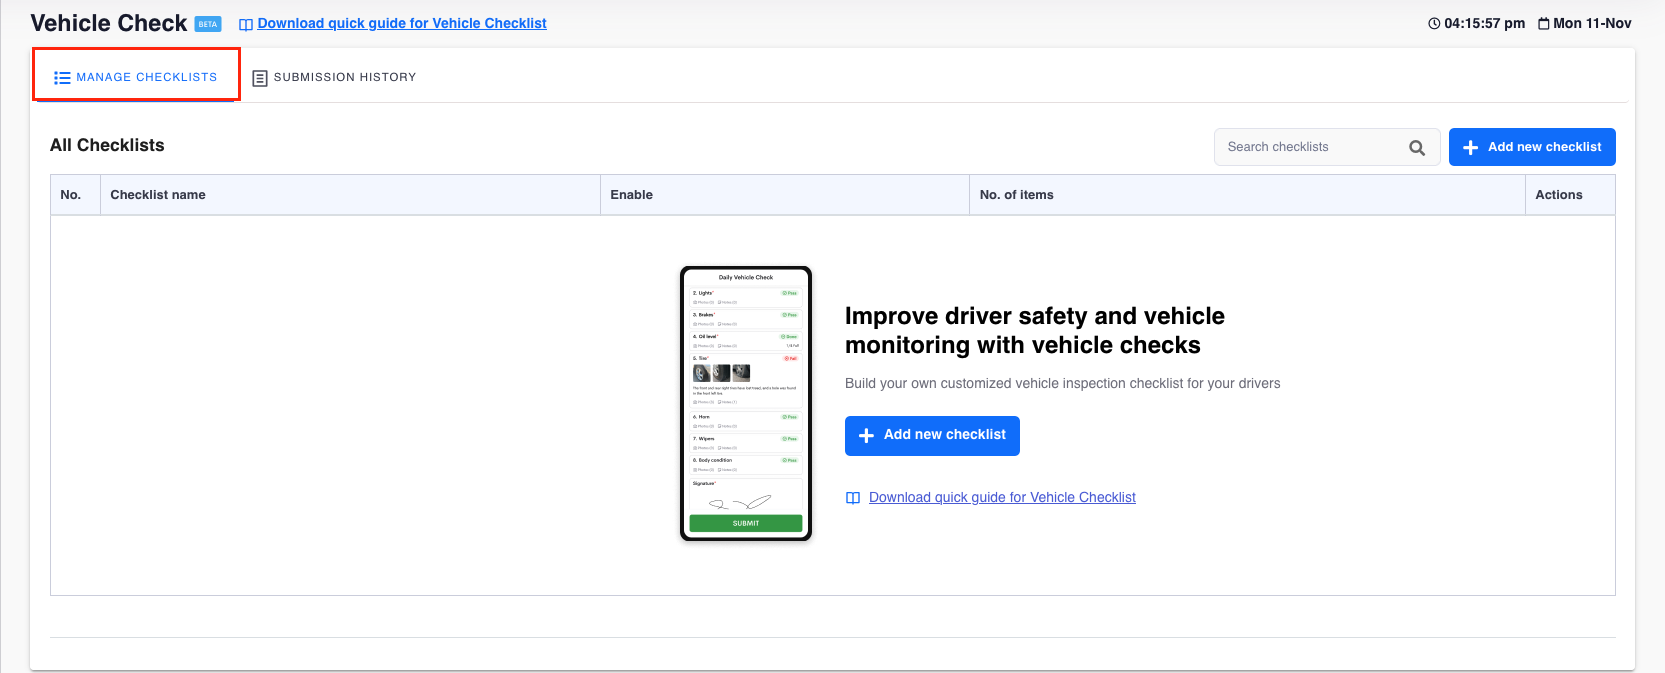The height and width of the screenshot is (673, 1665).
Task: Click the Actions column header
Action: [1558, 195]
